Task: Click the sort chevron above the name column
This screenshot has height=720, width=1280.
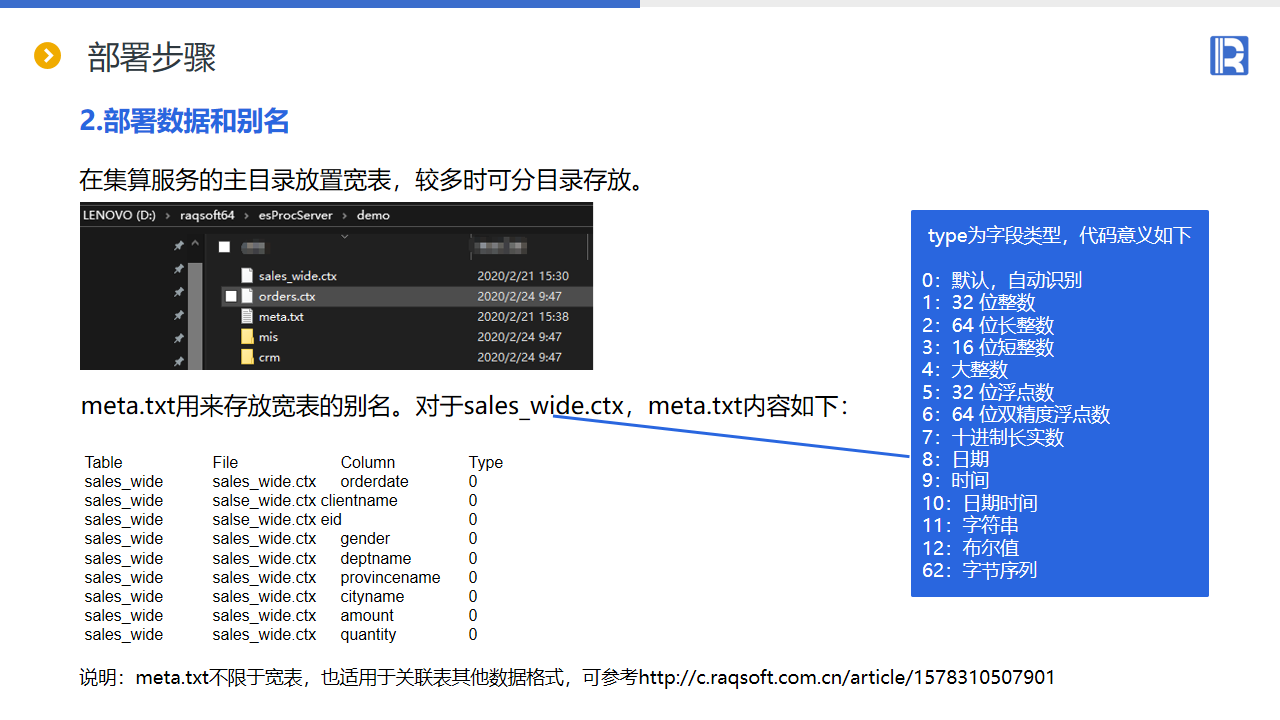Action: pyautogui.click(x=344, y=237)
